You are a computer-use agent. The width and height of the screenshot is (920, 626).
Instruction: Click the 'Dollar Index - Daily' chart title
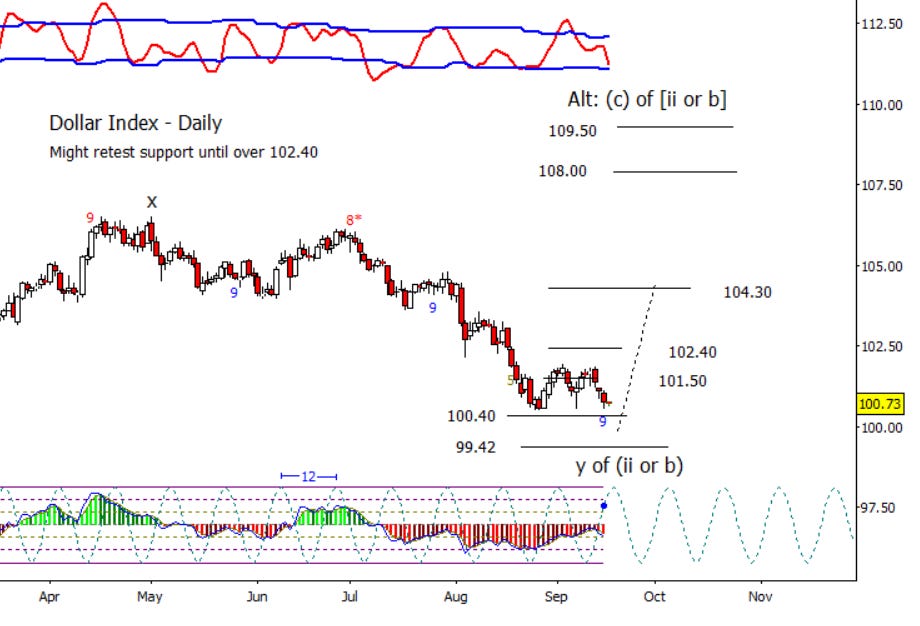136,123
